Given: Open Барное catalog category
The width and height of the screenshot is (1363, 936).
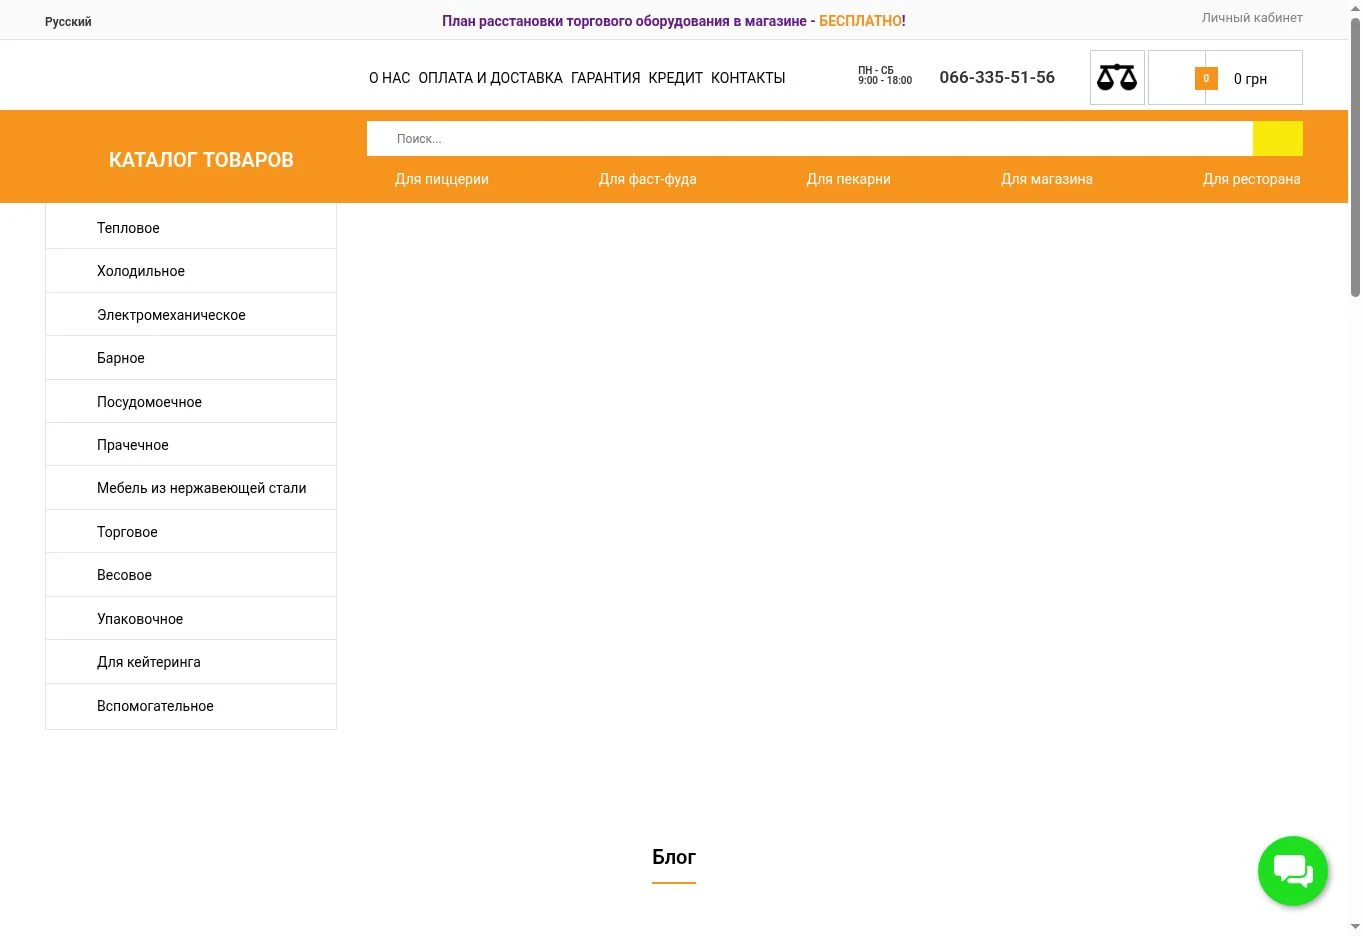Looking at the screenshot, I should 191,358.
